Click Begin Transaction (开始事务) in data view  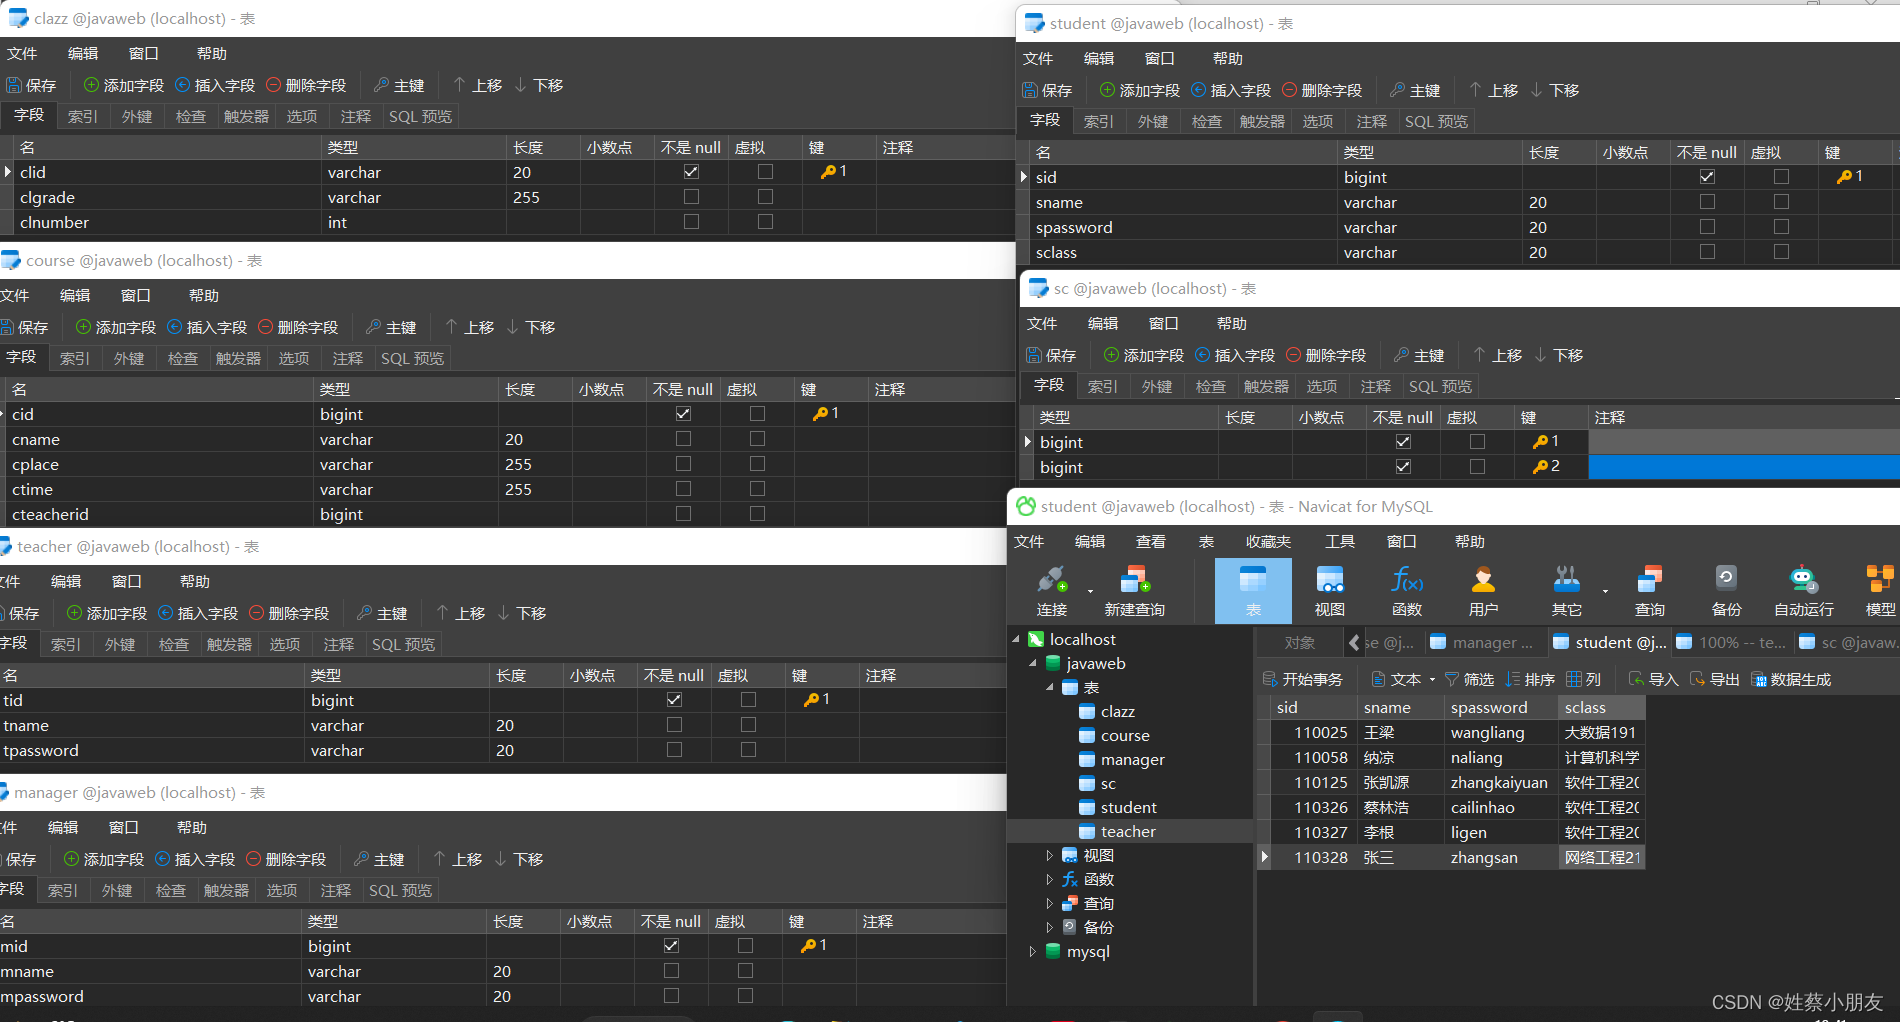click(x=1303, y=679)
